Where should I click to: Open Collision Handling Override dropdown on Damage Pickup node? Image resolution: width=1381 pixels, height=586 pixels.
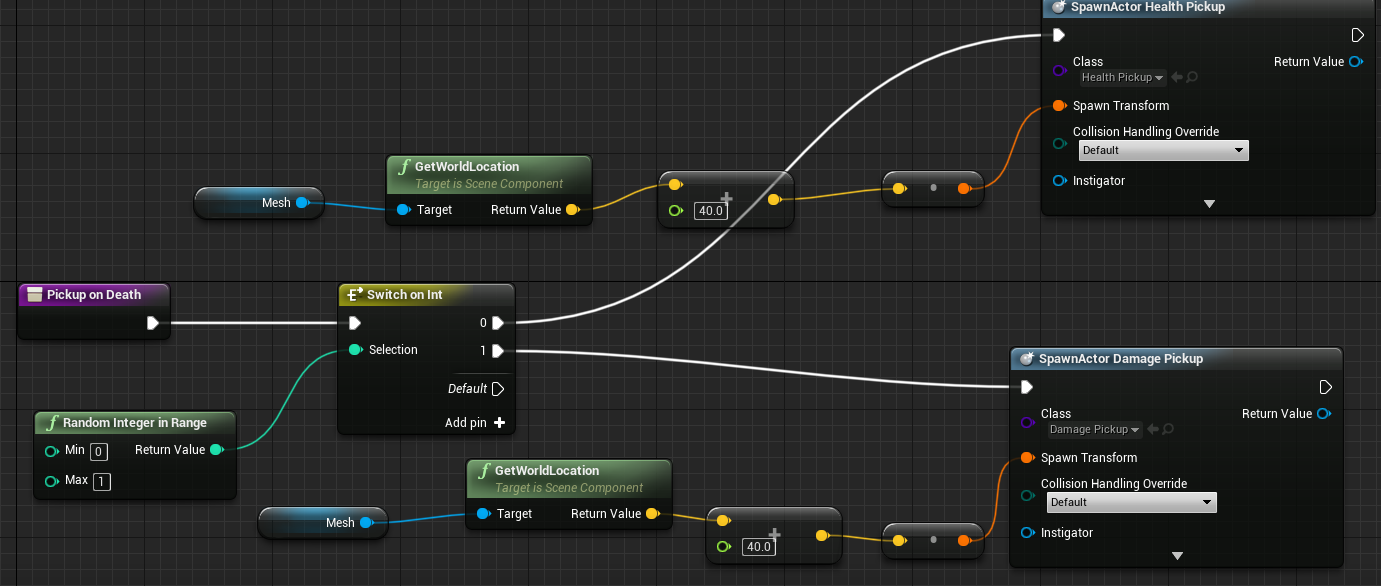[x=1131, y=503]
